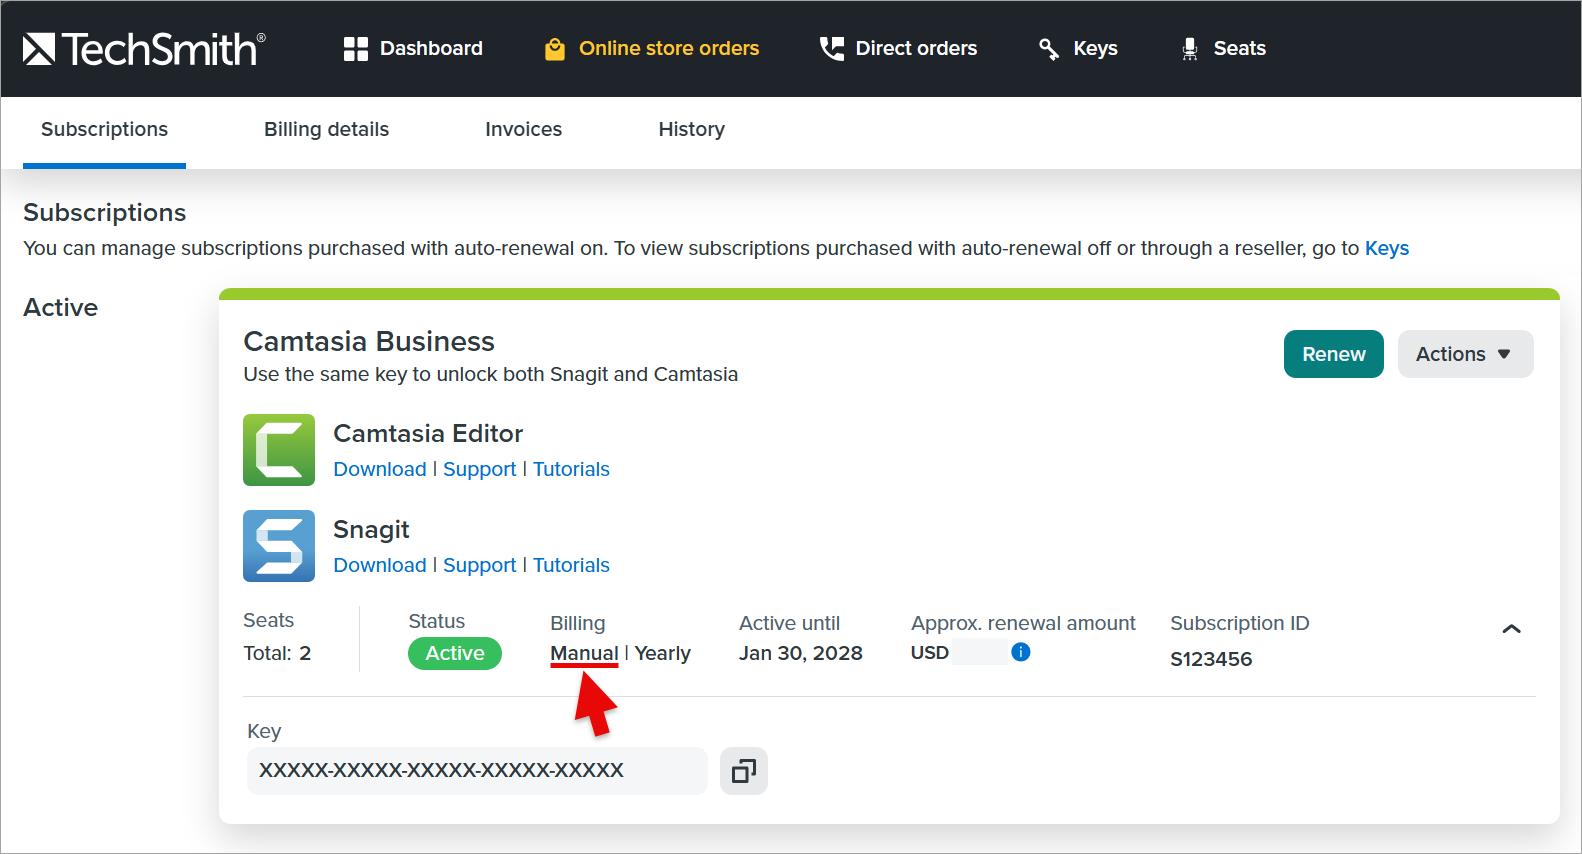
Task: Click the Subscription ID S123456
Action: click(1211, 659)
